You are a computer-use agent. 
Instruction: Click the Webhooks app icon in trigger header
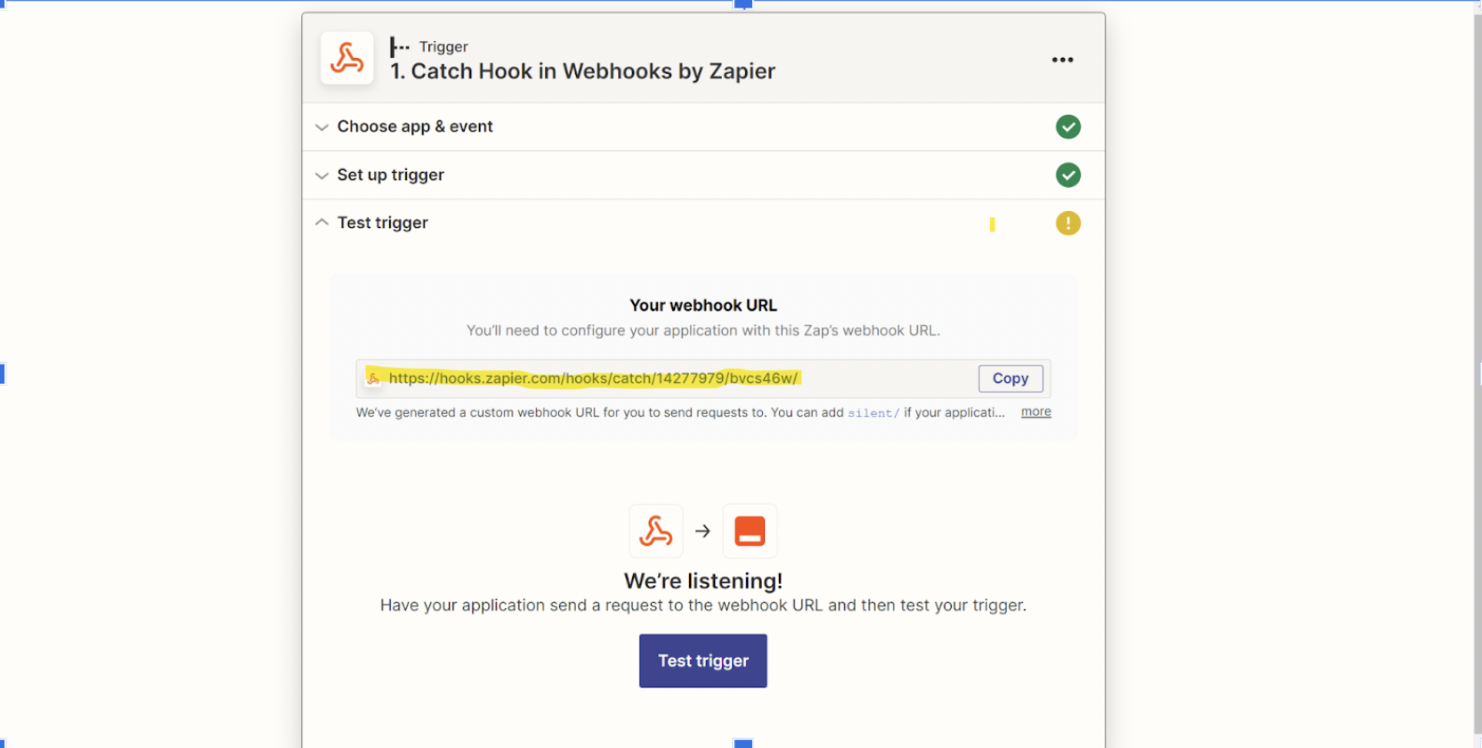click(347, 58)
